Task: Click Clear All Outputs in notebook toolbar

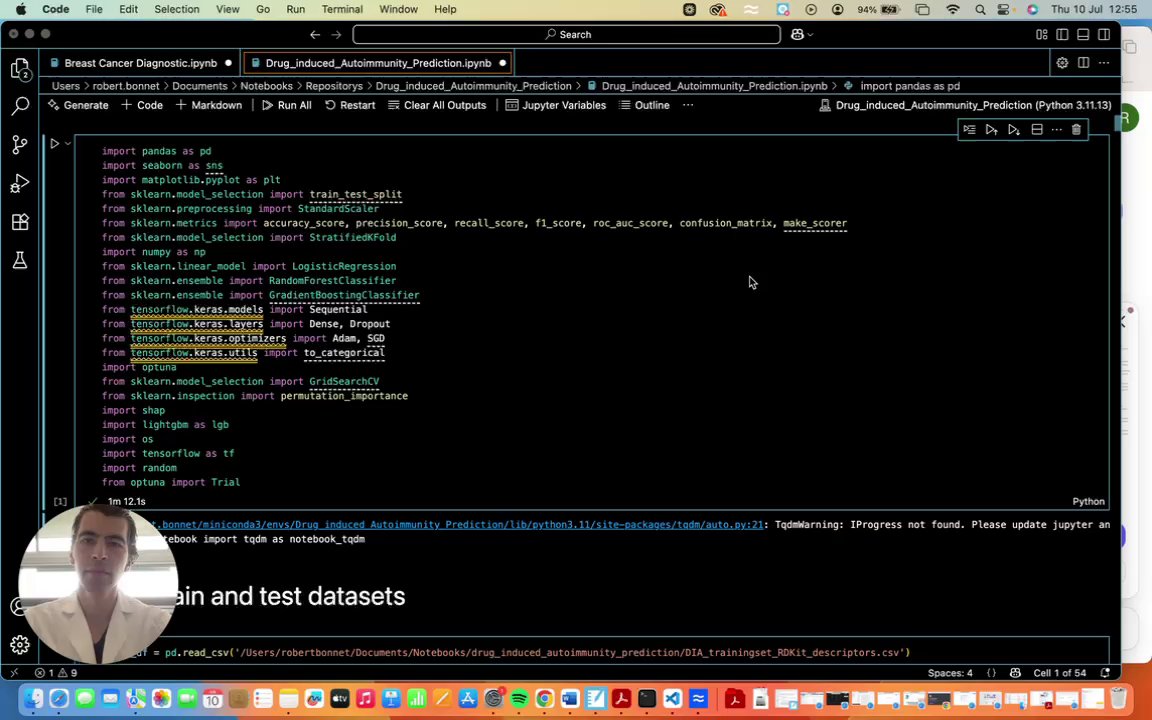Action: point(436,105)
